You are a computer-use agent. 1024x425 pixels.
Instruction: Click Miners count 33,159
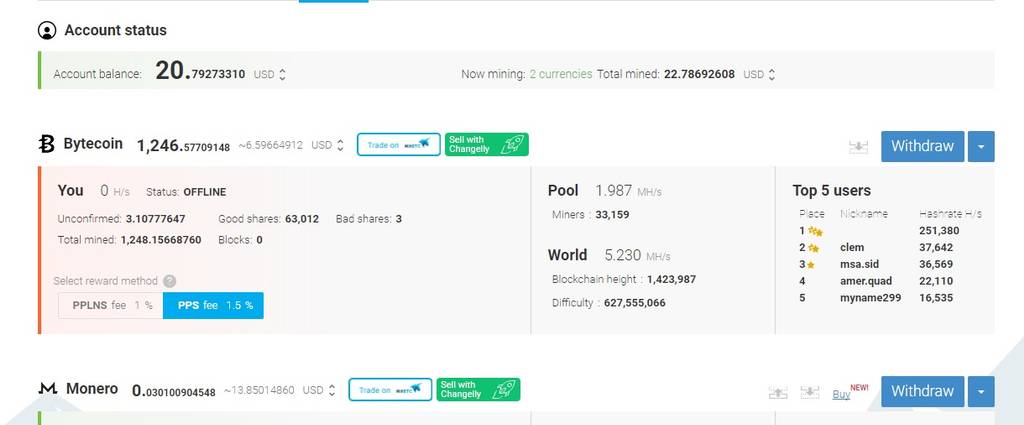click(x=612, y=215)
